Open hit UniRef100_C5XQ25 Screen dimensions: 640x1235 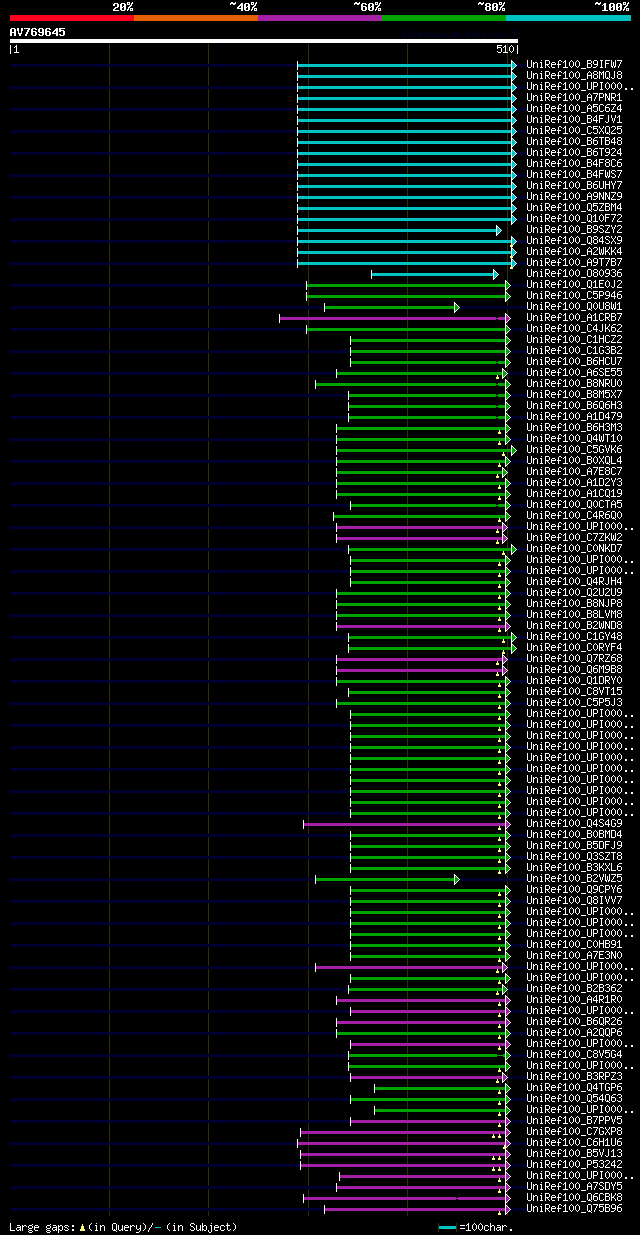coord(574,131)
